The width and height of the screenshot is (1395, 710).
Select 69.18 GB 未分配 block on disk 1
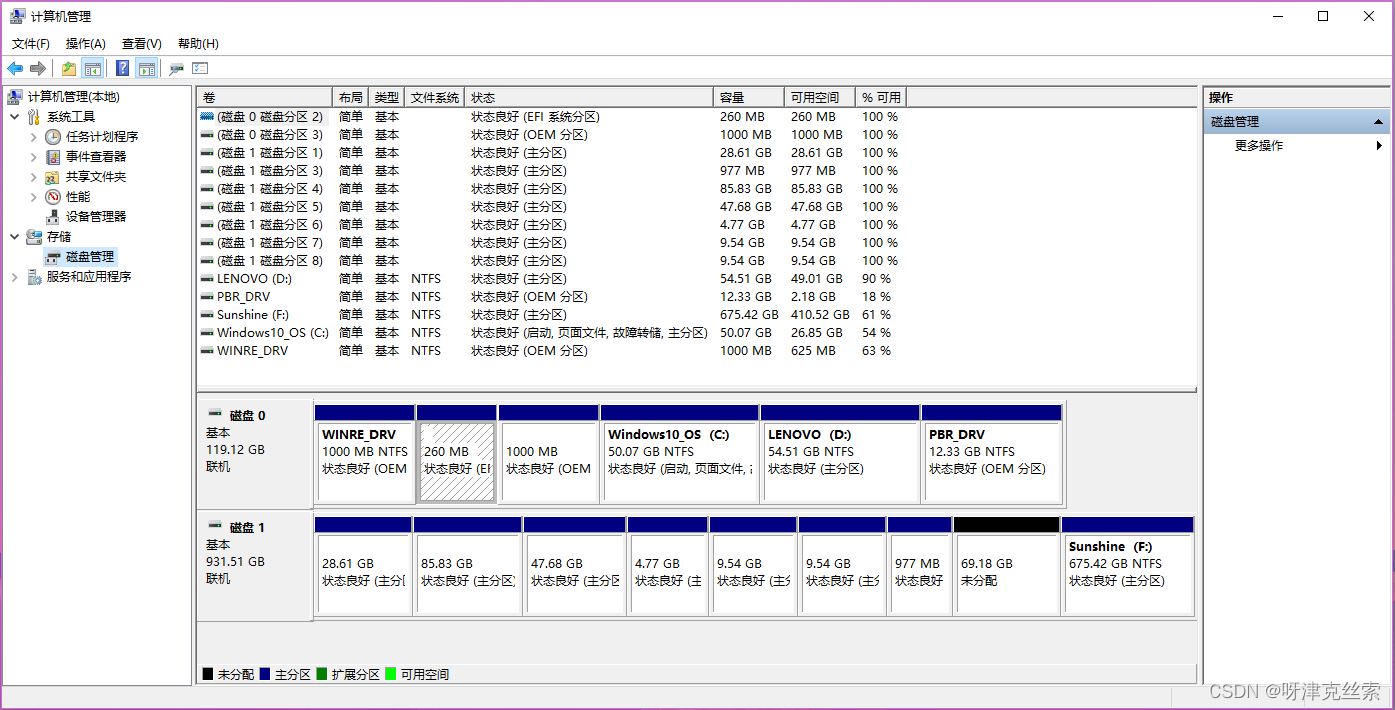point(1006,566)
